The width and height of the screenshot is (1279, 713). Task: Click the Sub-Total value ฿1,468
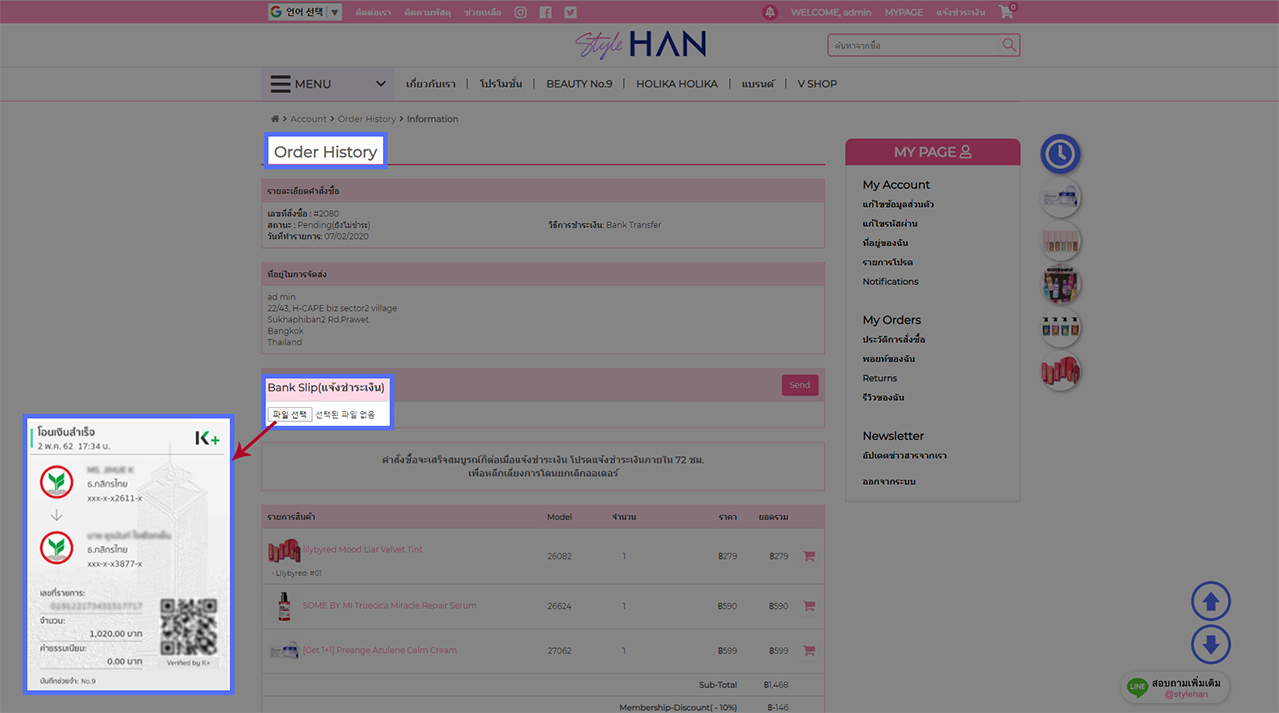[x=775, y=685]
